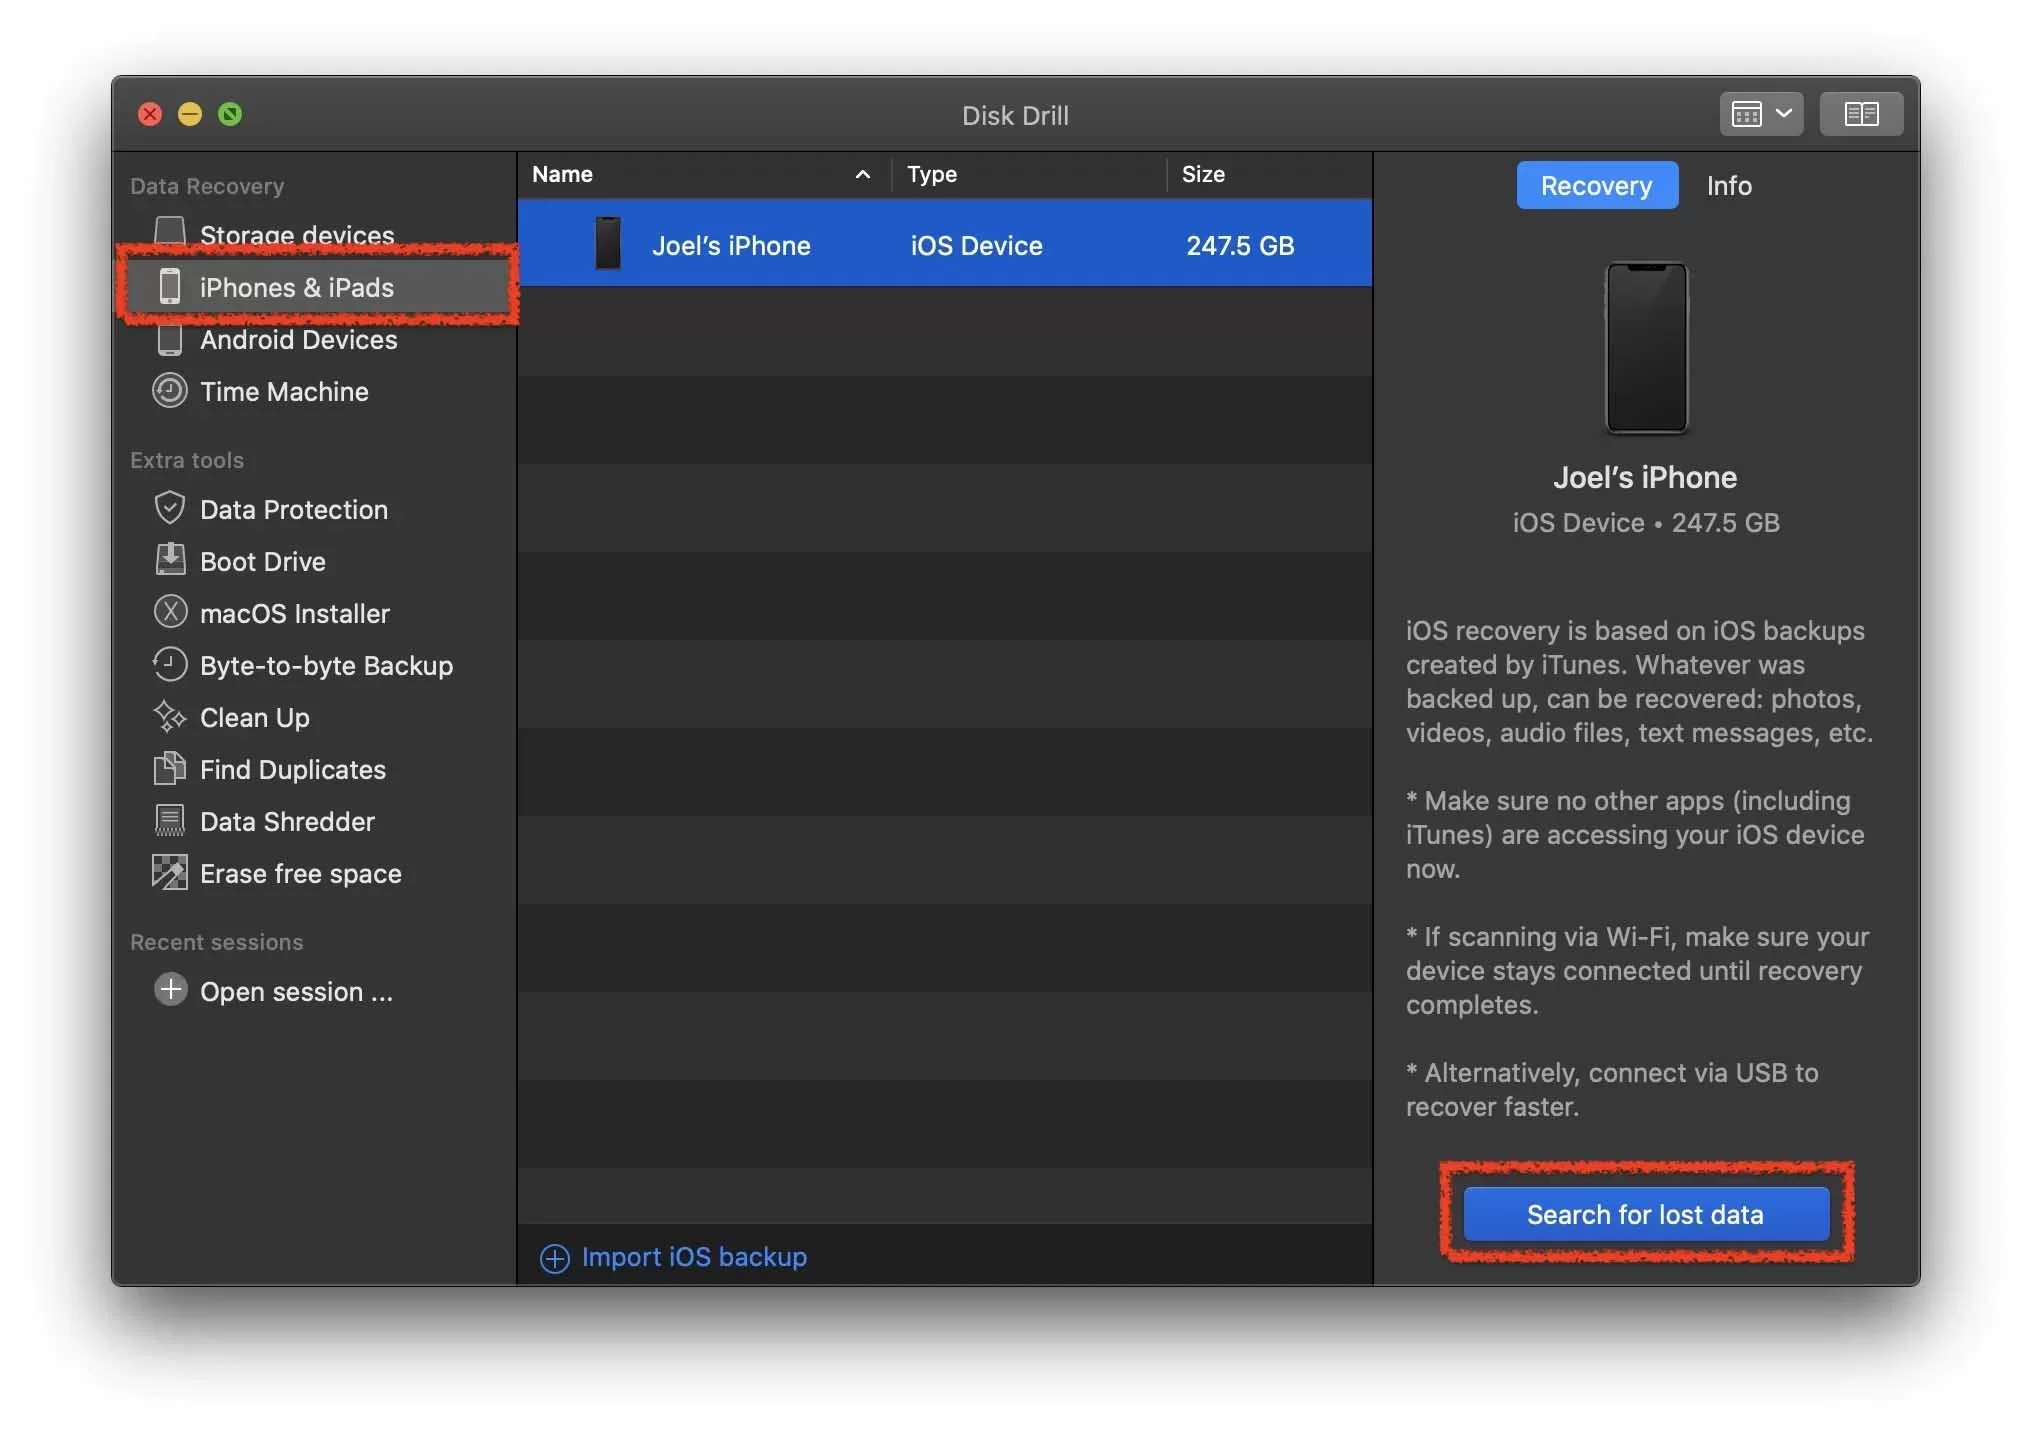Expand the Recent Sessions section
This screenshot has height=1434, width=2032.
pyautogui.click(x=216, y=940)
